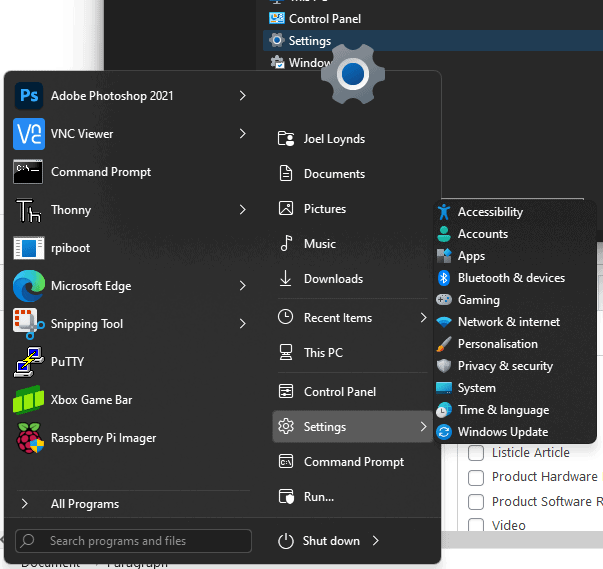603x569 pixels.
Task: Tick the Product Hardware checkbox
Action: 476,477
